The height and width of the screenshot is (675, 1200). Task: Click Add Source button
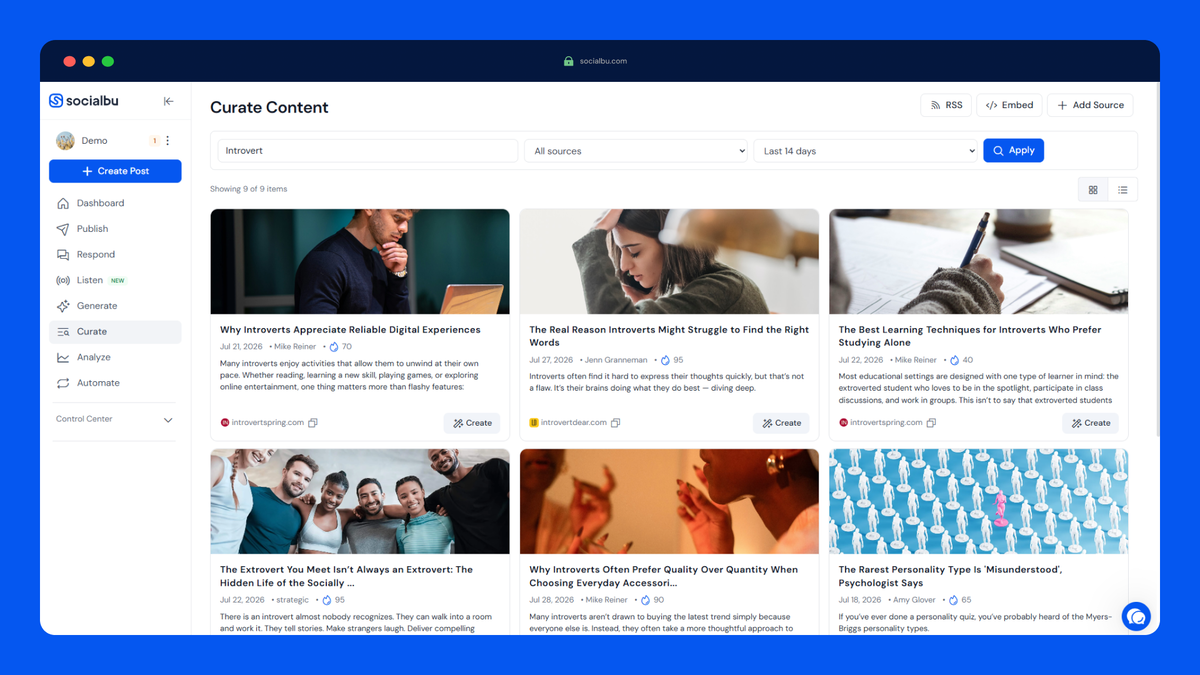[x=1090, y=105]
